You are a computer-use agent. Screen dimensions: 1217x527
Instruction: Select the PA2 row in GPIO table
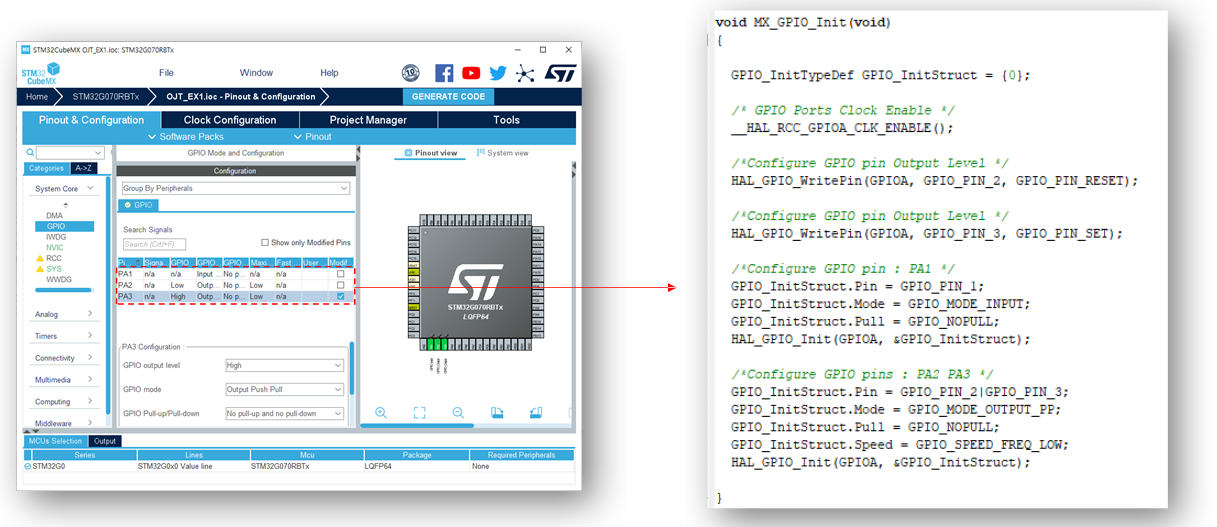click(234, 285)
